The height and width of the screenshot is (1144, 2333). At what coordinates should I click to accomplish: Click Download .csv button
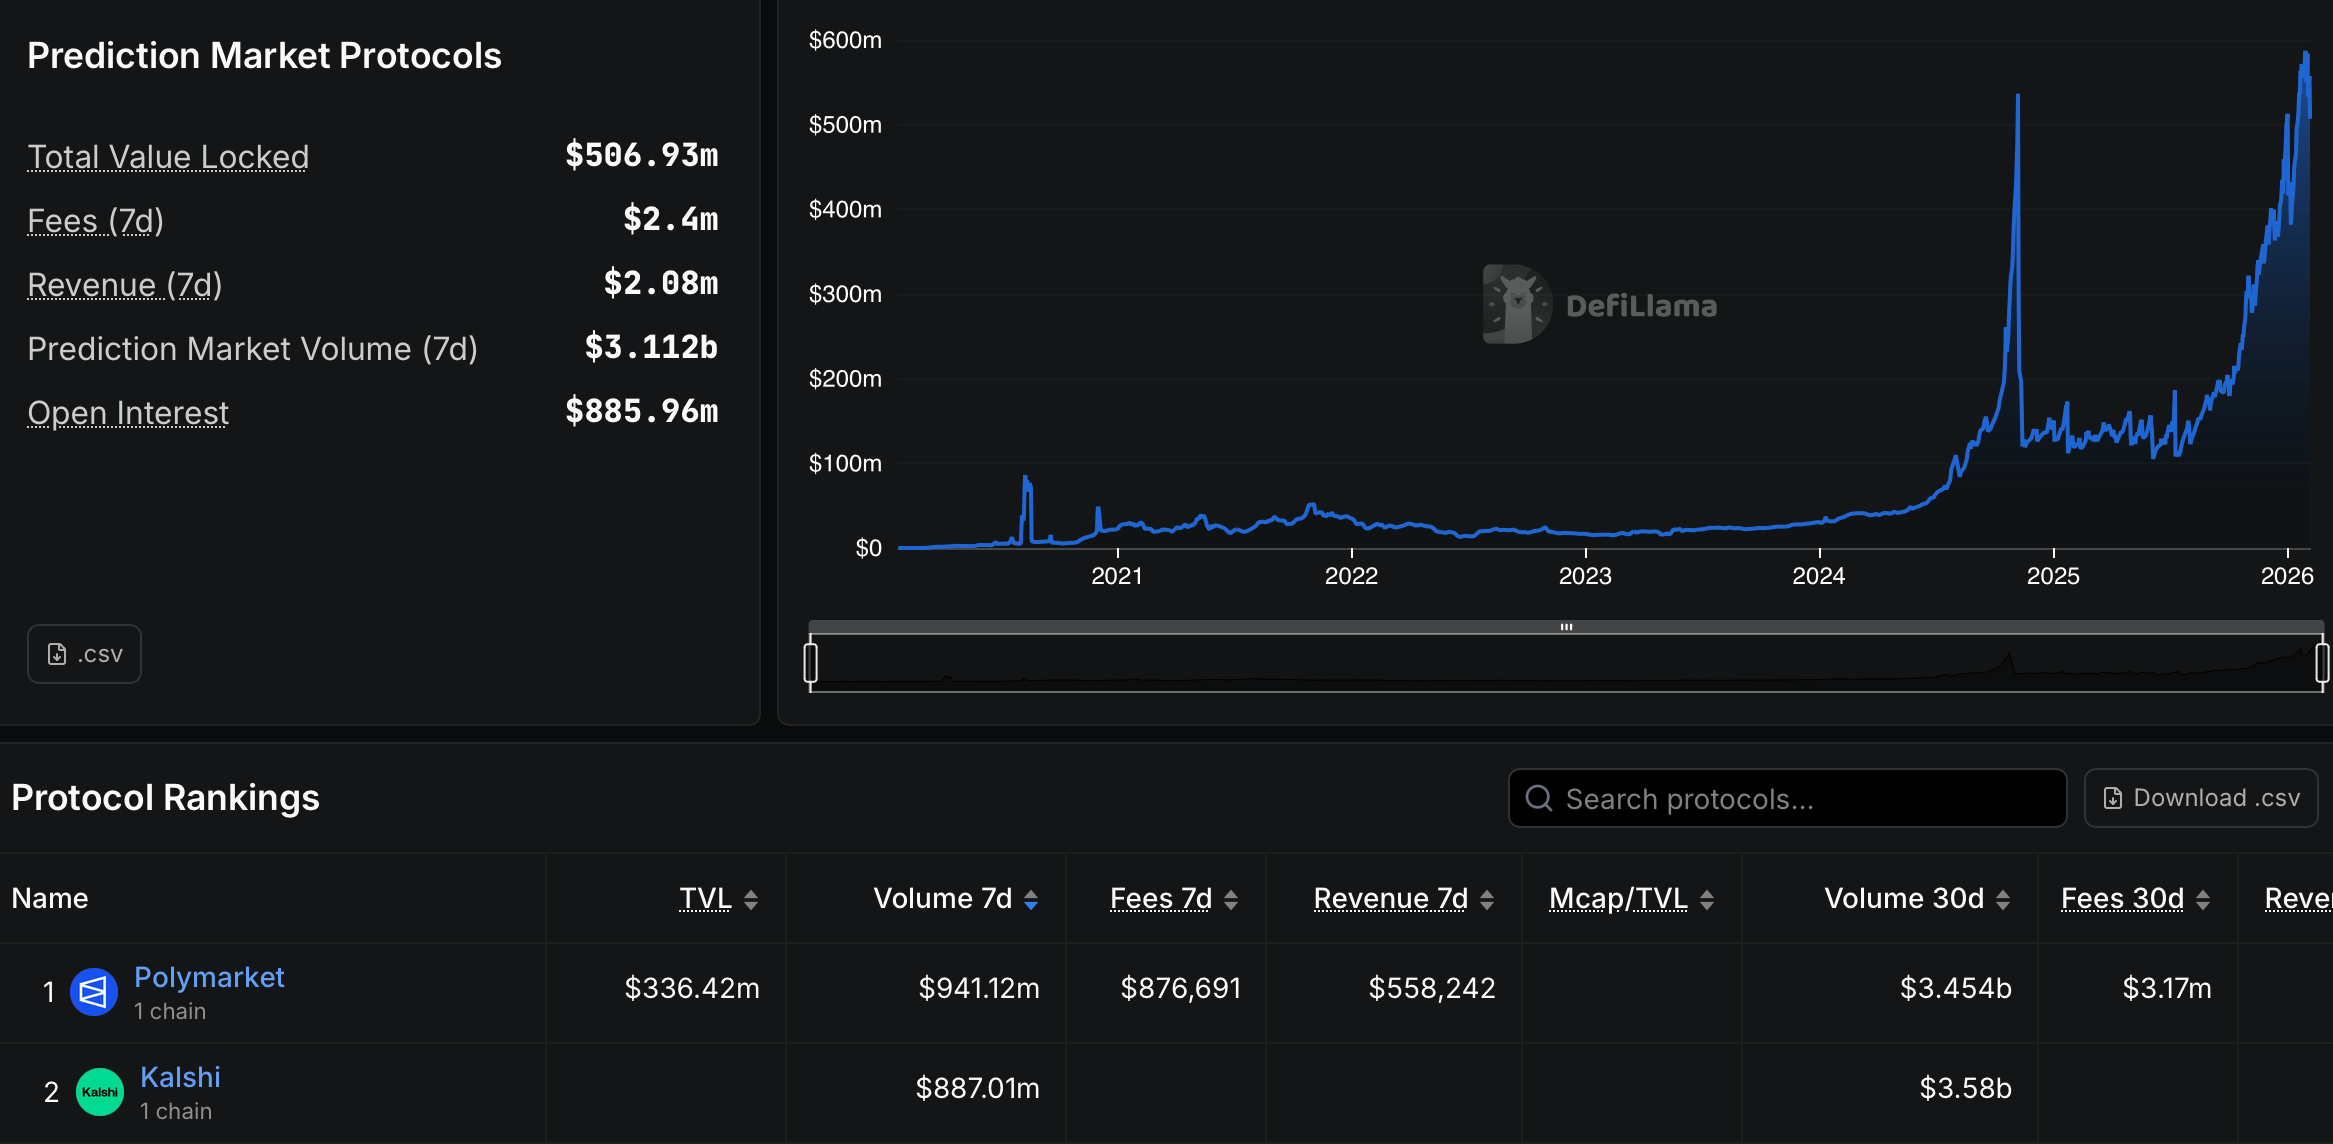click(x=2201, y=798)
